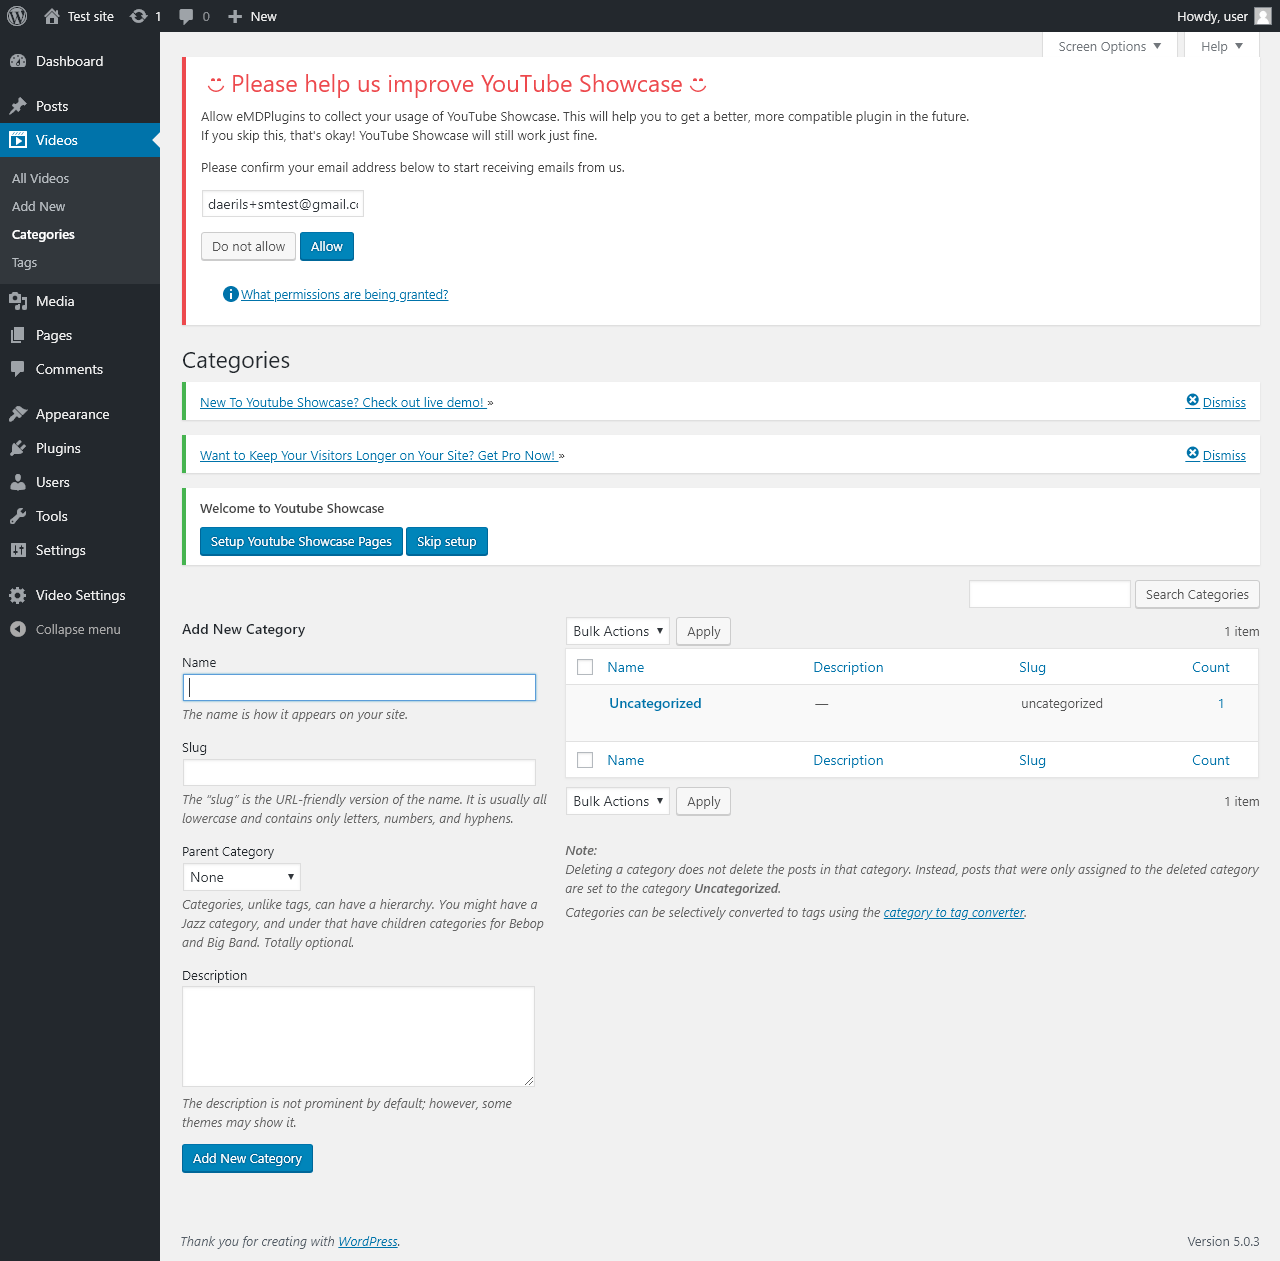The height and width of the screenshot is (1261, 1280).
Task: Click the top Apply button
Action: tap(704, 631)
